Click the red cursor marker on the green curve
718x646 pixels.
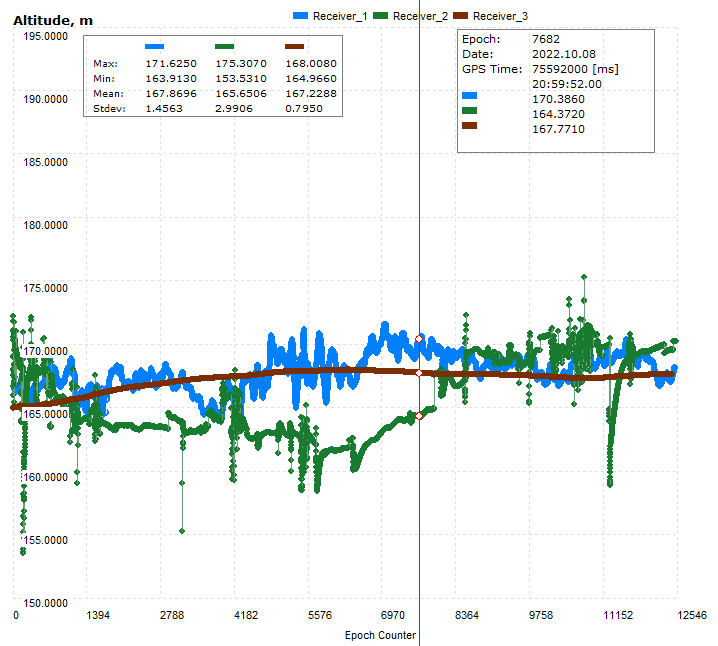pos(419,416)
